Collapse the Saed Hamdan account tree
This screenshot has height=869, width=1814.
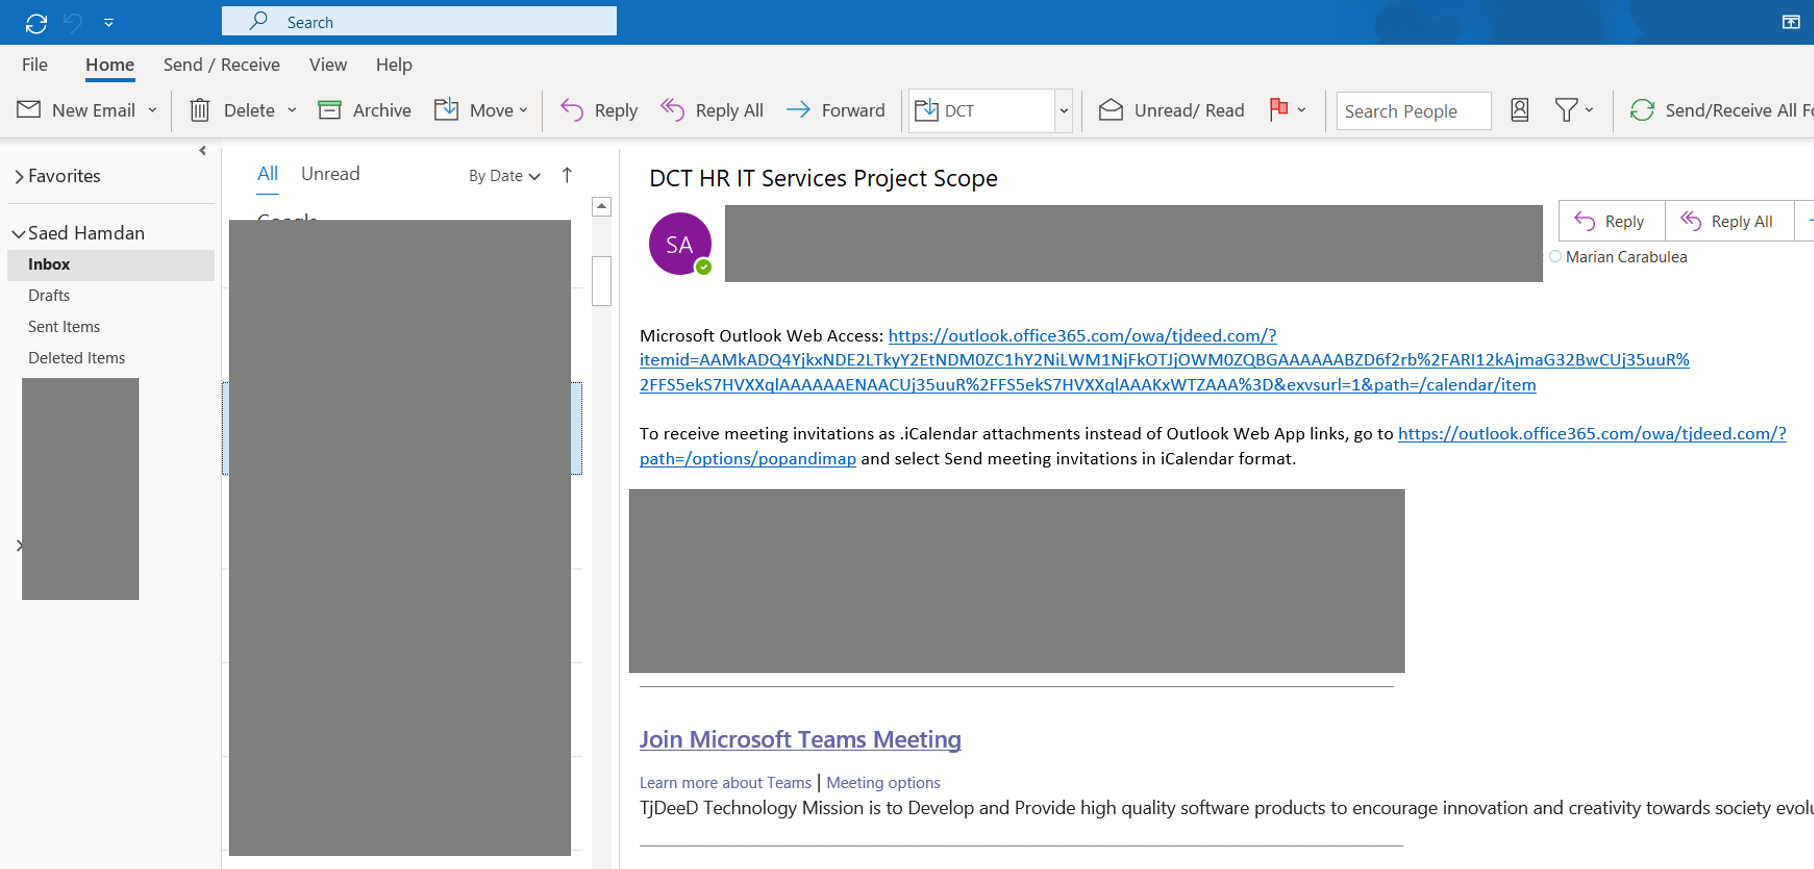(18, 234)
